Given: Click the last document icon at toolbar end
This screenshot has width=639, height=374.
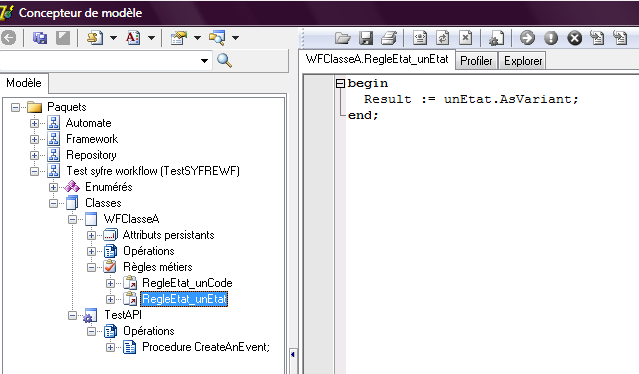Looking at the screenshot, I should (x=620, y=38).
